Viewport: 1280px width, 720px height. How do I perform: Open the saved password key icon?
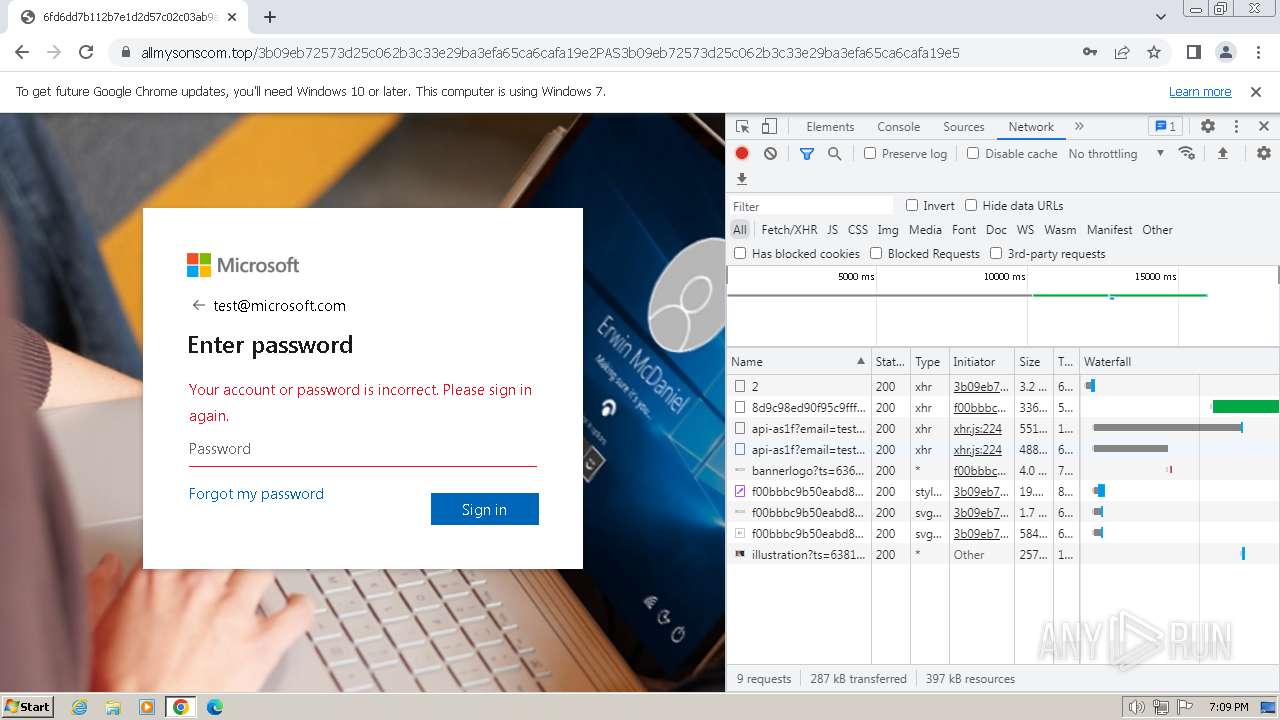point(1090,52)
